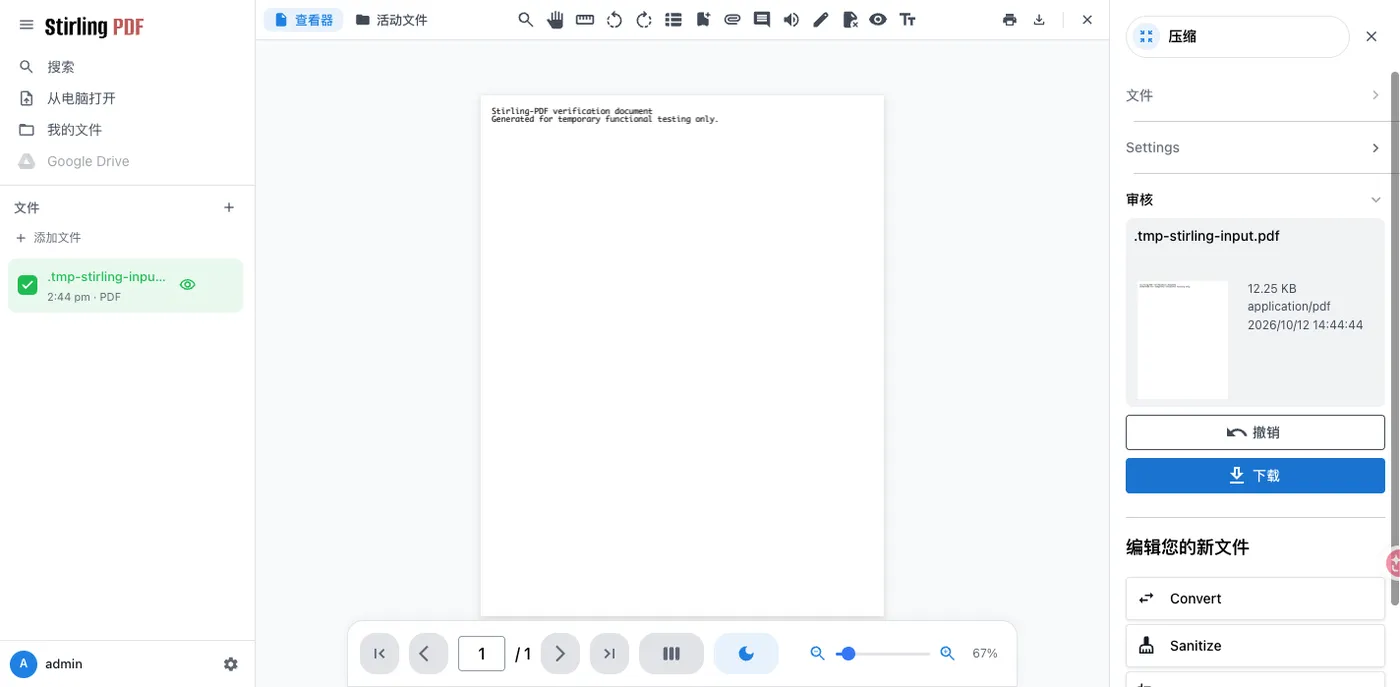The height and width of the screenshot is (687, 1400).
Task: Click the speaker read-aloud icon
Action: coord(791,20)
